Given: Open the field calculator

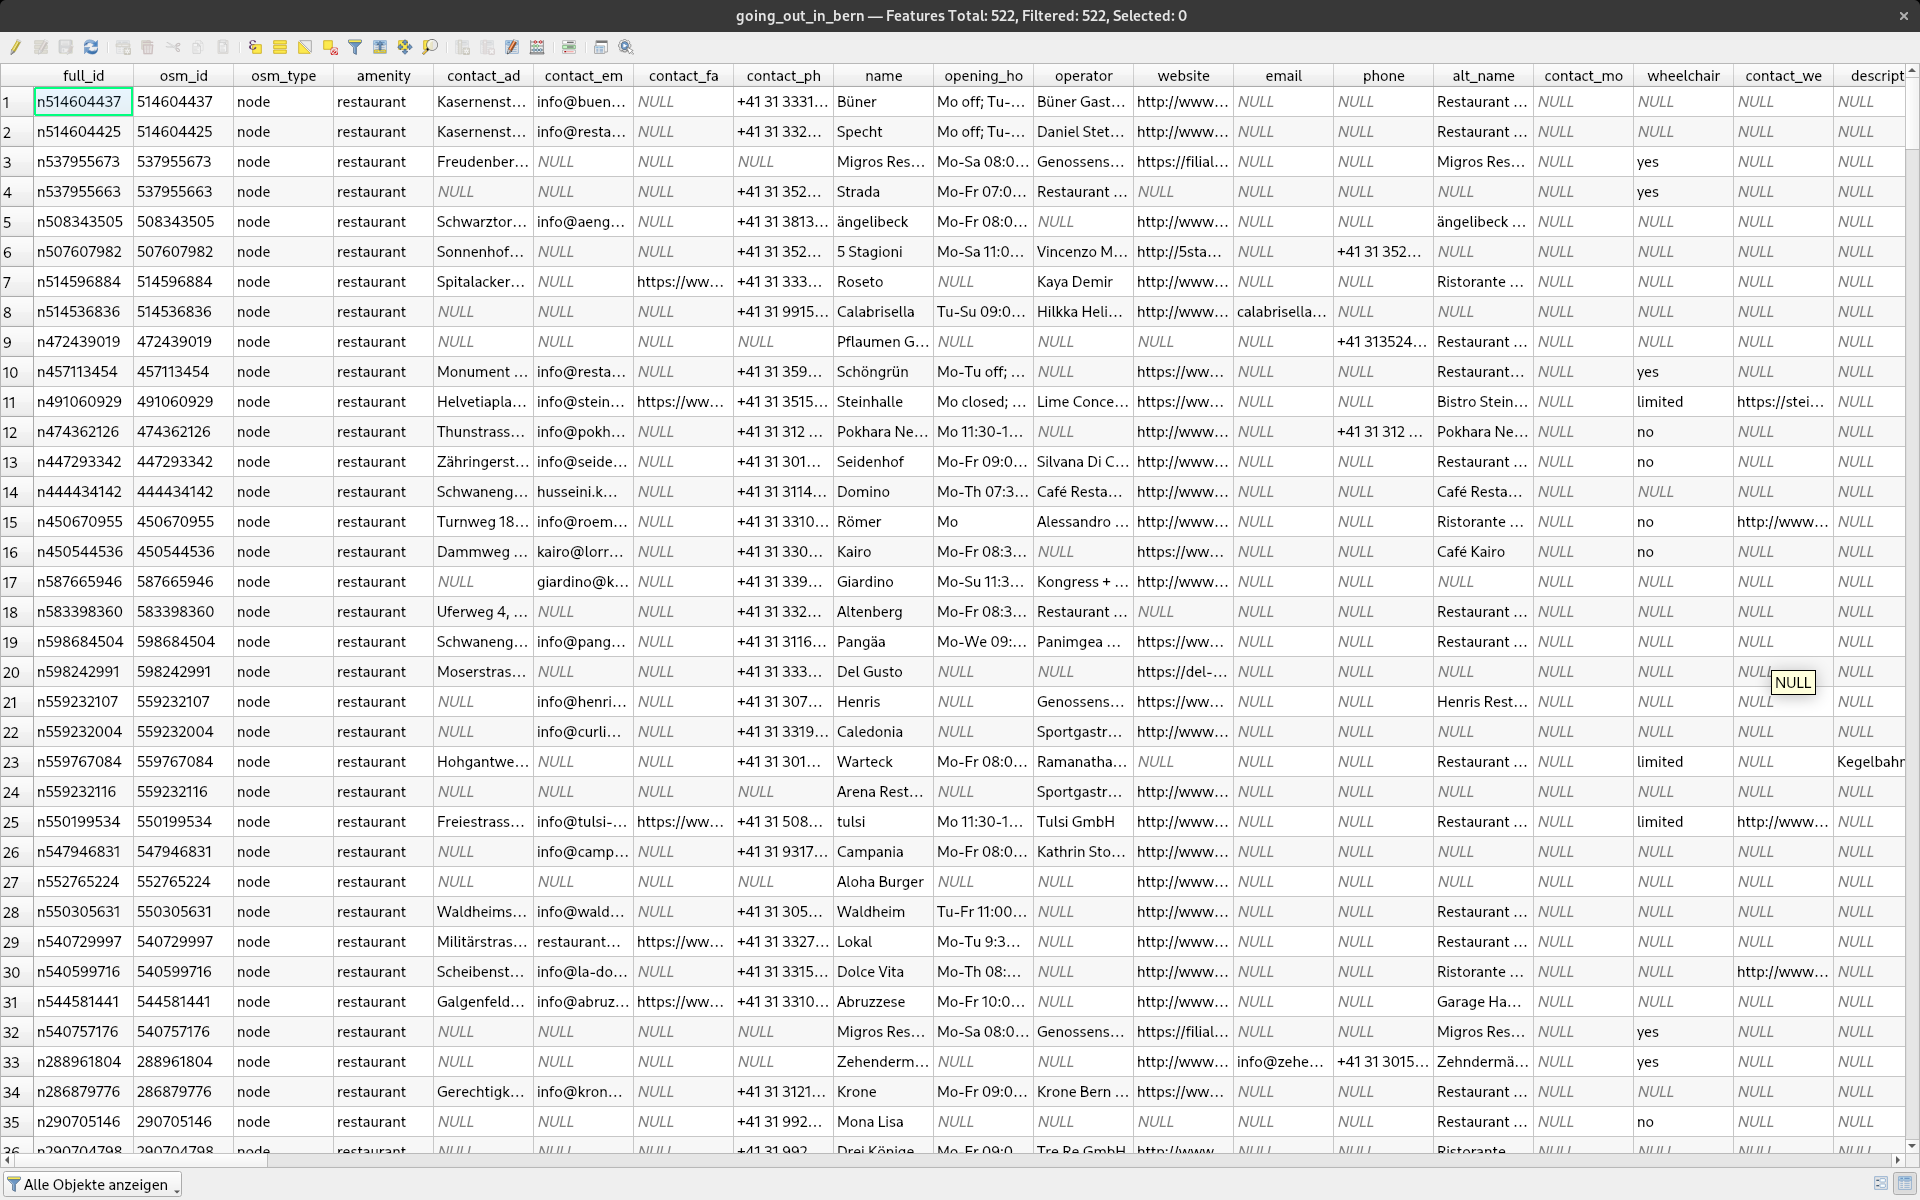Looking at the screenshot, I should pos(537,47).
